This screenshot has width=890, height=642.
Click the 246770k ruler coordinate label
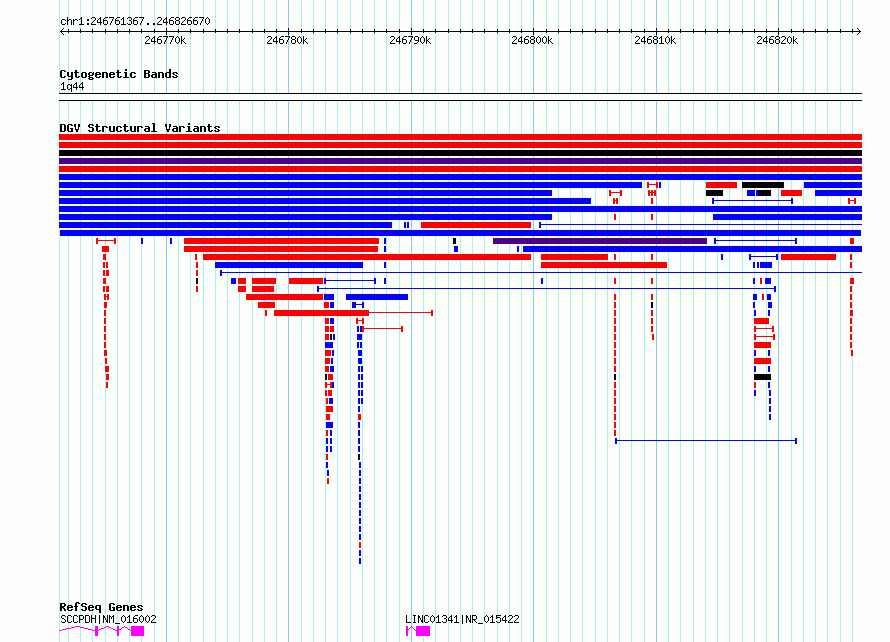point(165,40)
